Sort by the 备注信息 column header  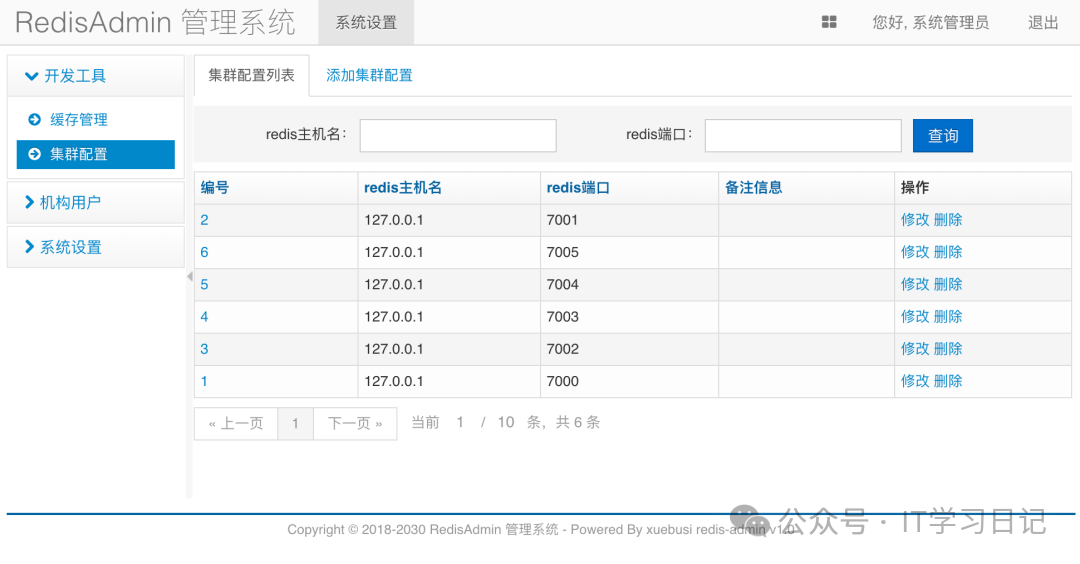(x=754, y=187)
